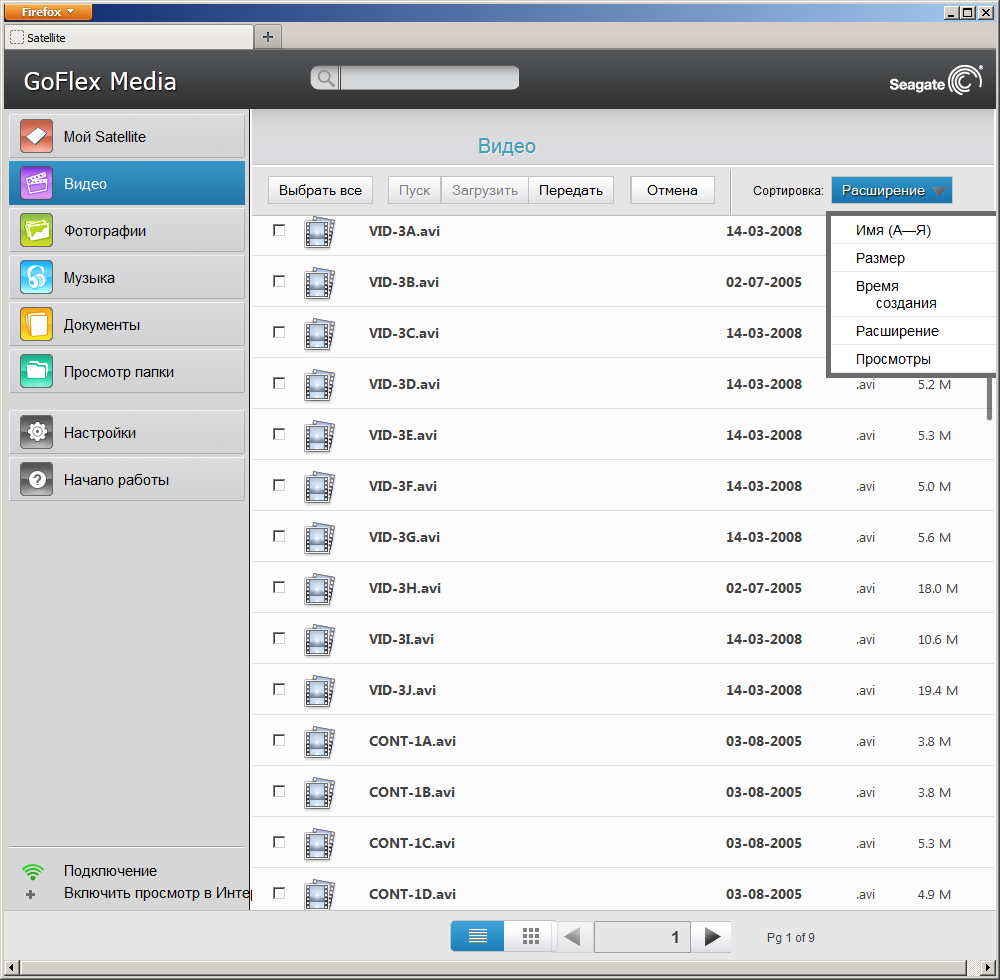The image size is (1000, 980).
Task: Click the film icon of VID-3J.avi
Action: click(x=319, y=691)
